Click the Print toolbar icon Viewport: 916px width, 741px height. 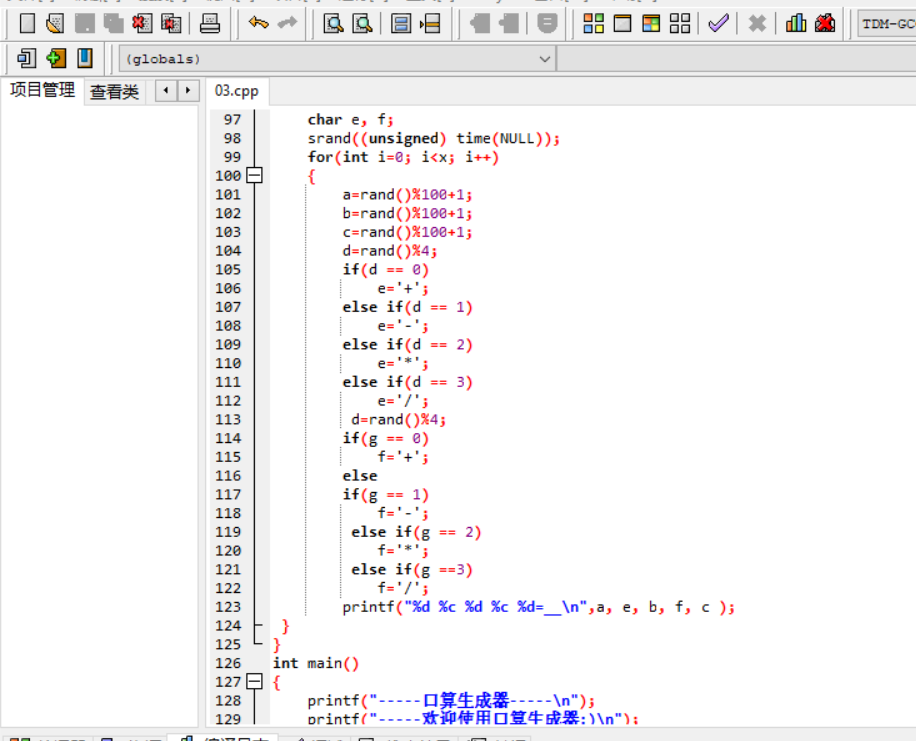[210, 23]
